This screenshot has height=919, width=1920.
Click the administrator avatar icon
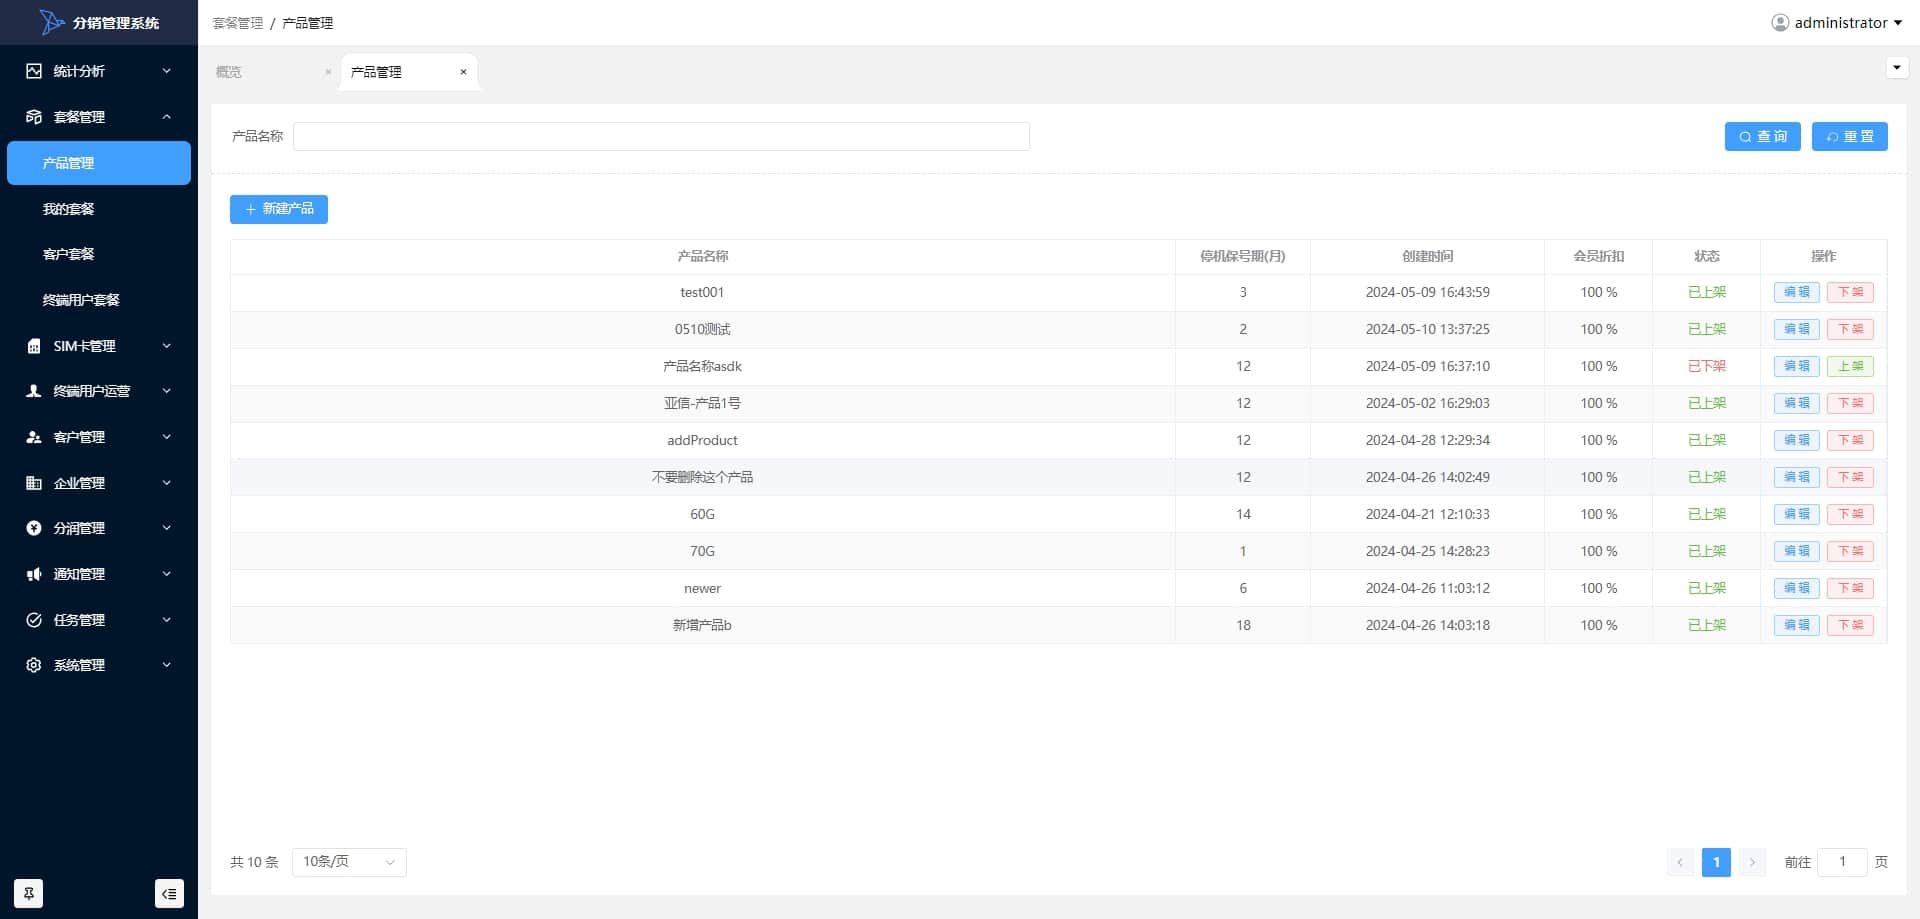pos(1780,22)
